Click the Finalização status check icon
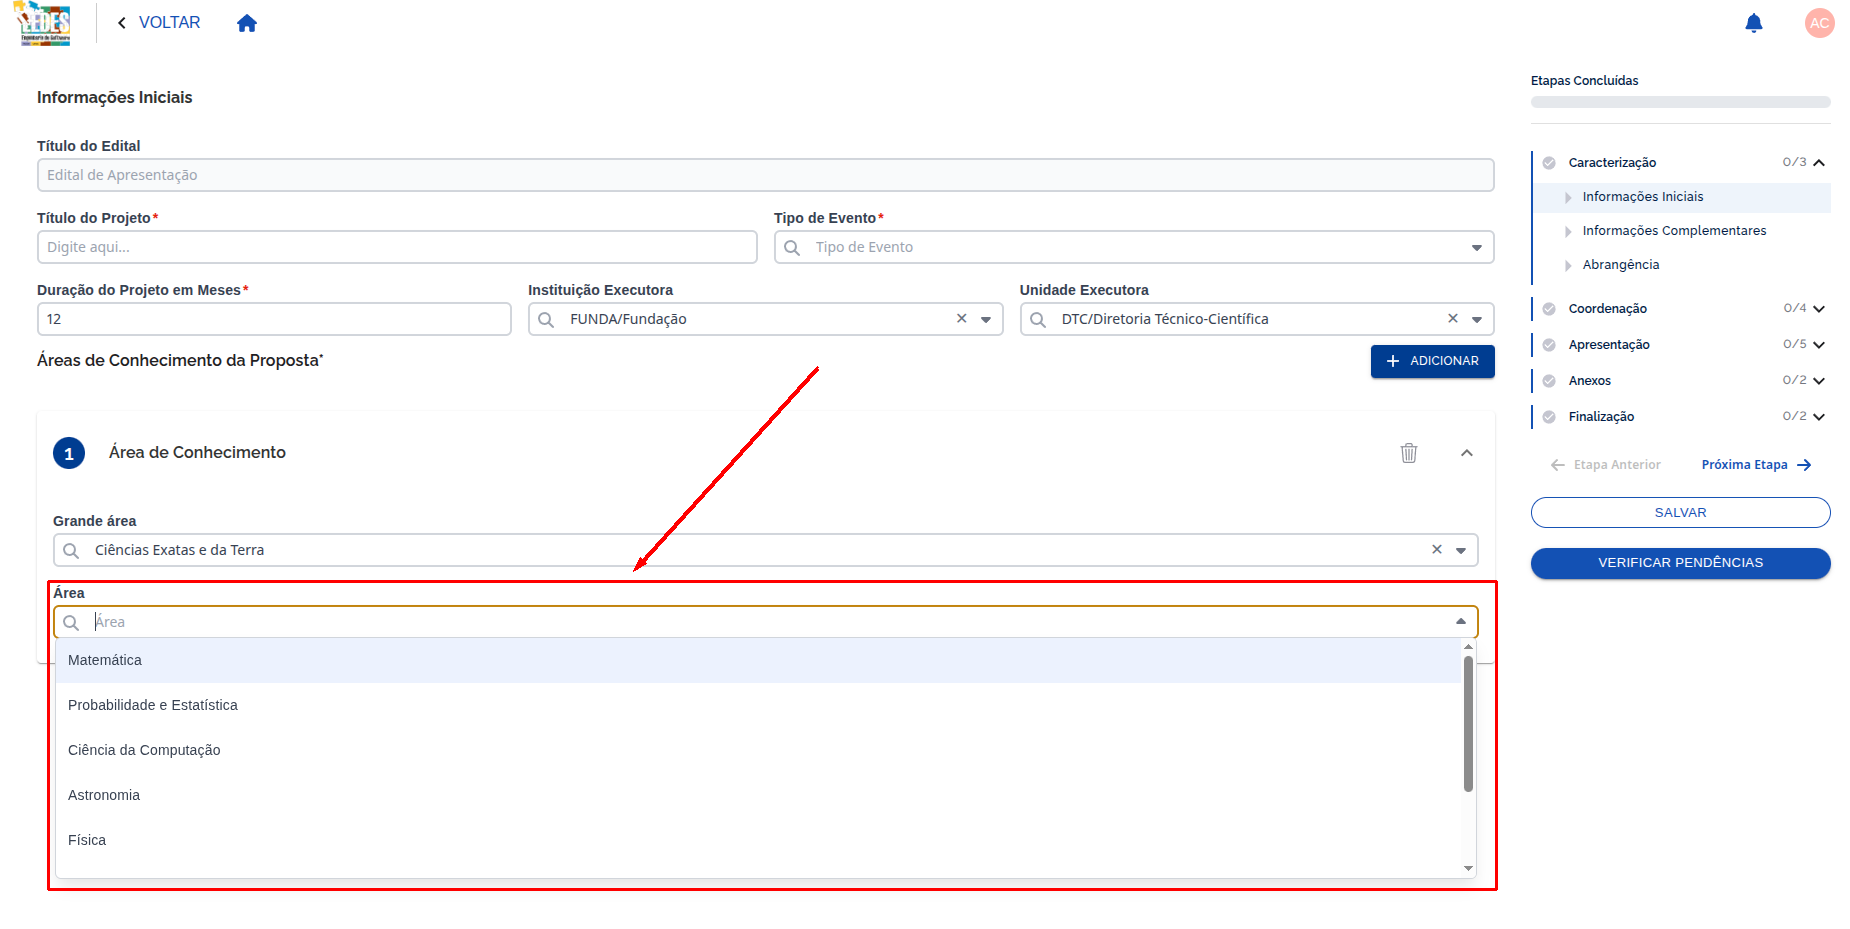The image size is (1850, 929). click(1549, 417)
